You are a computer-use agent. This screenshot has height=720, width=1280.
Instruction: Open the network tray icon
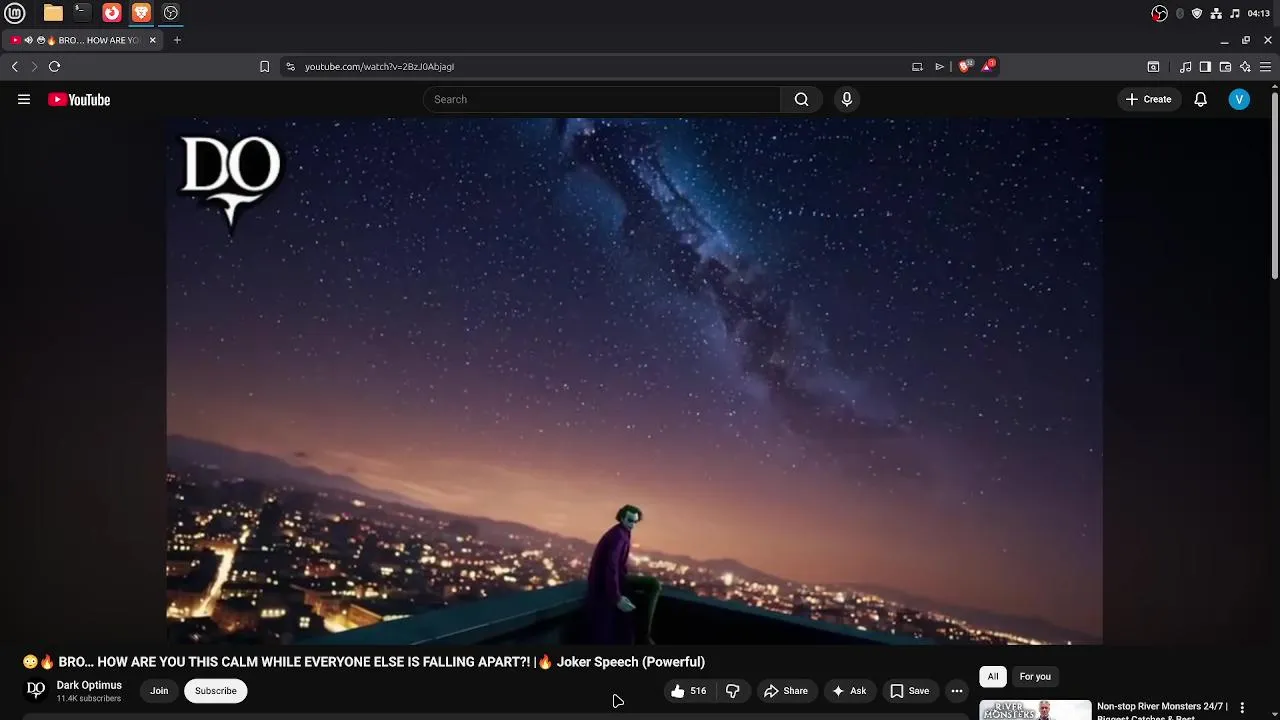(1216, 13)
